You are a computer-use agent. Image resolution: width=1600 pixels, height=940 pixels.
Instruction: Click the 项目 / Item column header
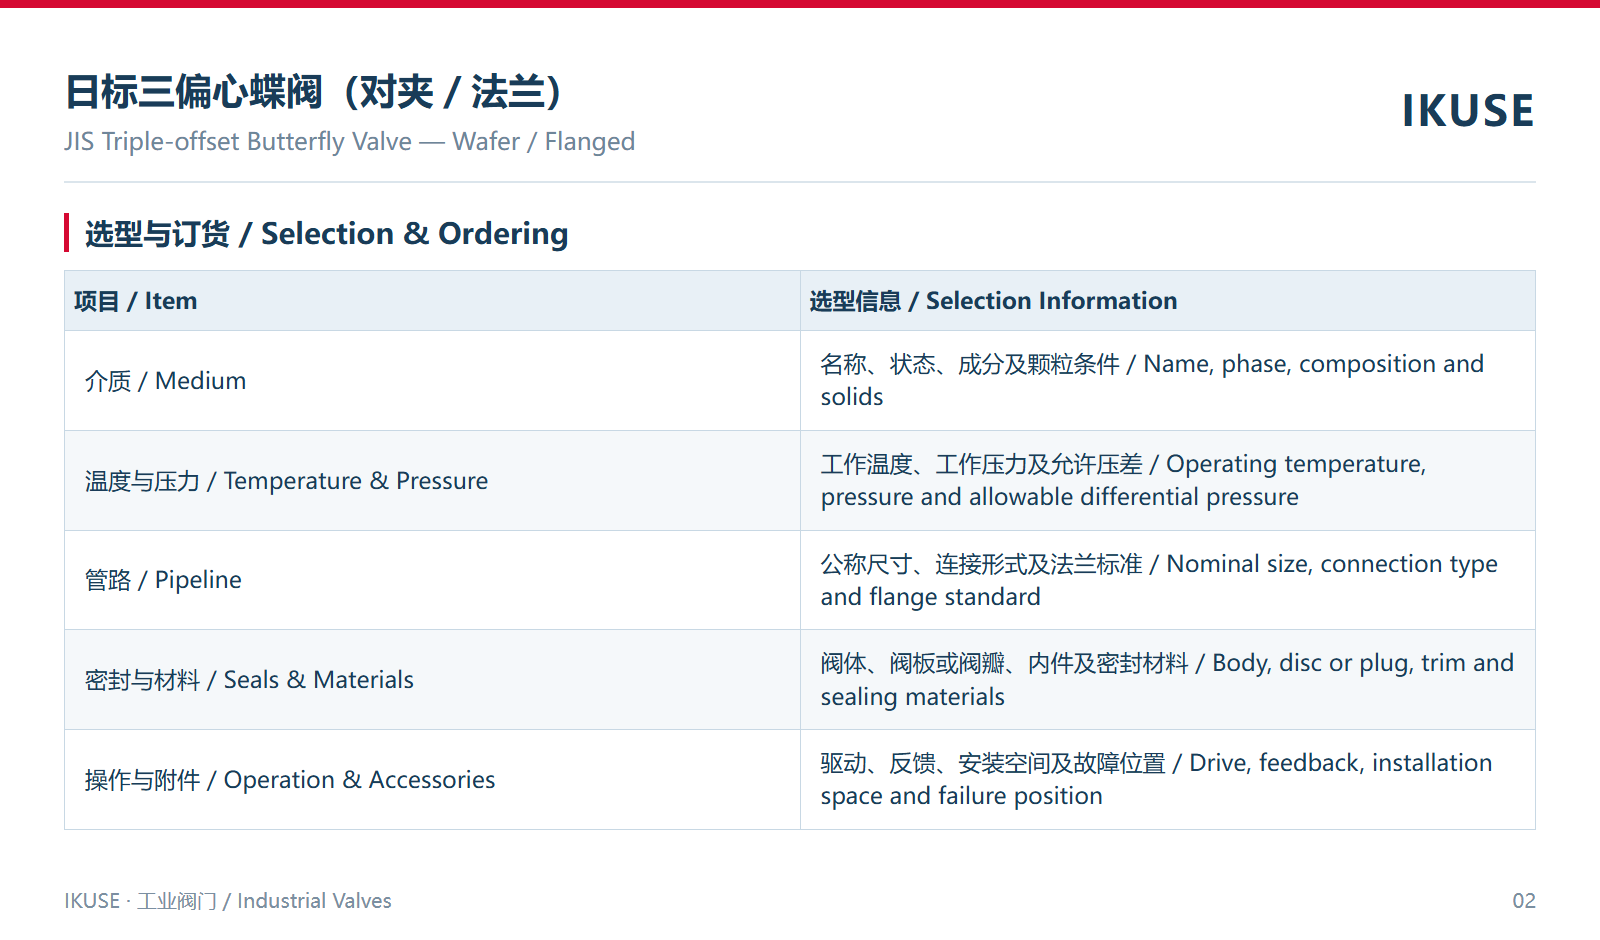pyautogui.click(x=432, y=301)
